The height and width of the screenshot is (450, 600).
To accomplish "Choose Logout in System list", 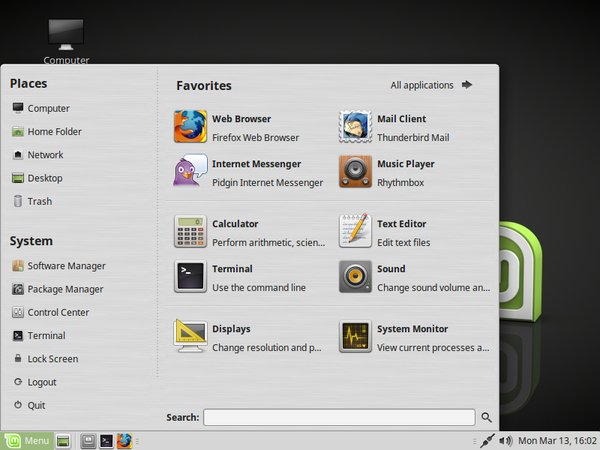I will (34, 382).
